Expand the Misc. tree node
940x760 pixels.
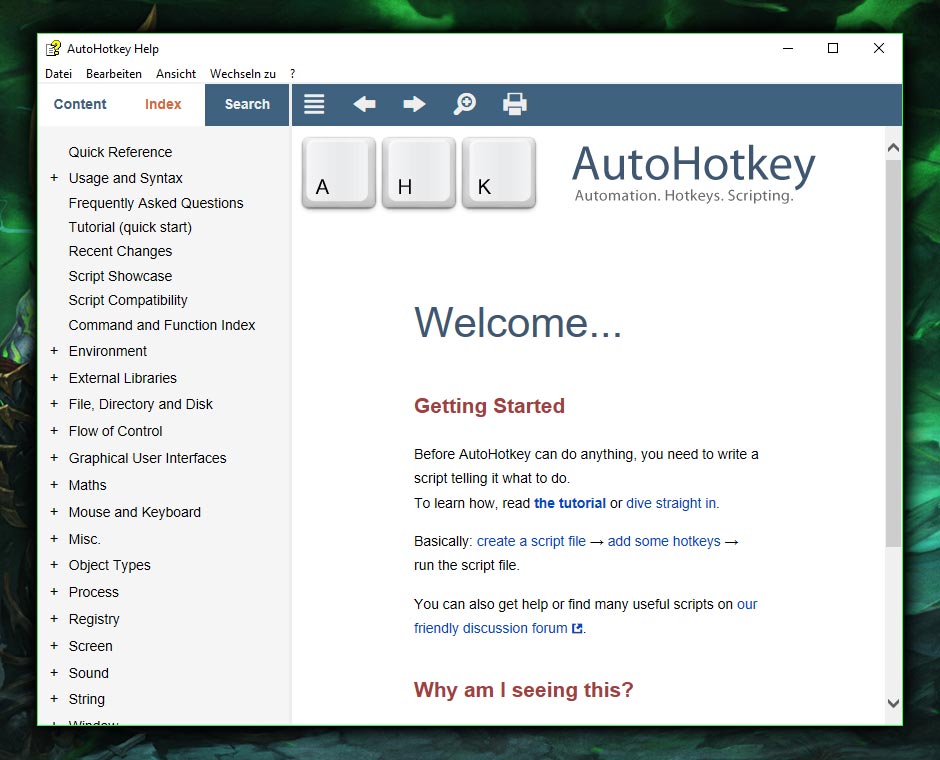[x=54, y=539]
